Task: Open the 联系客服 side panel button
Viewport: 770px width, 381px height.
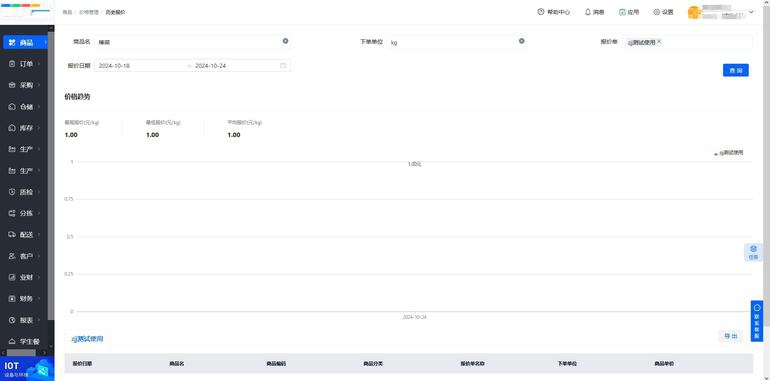Action: click(x=756, y=322)
